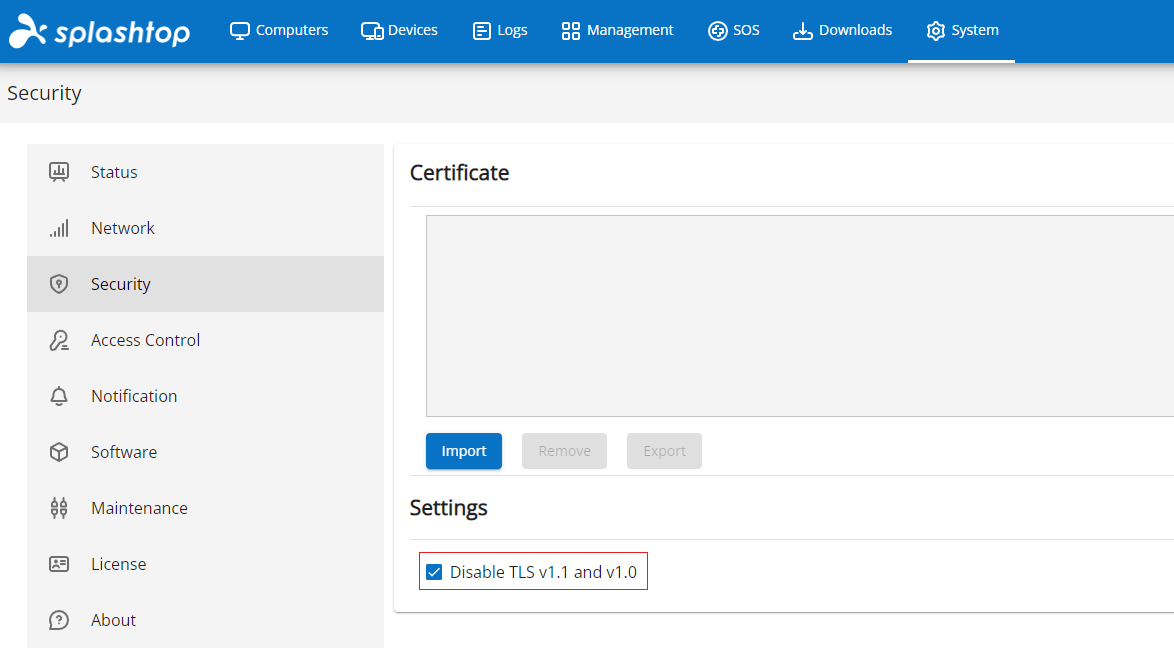This screenshot has height=660, width=1174.
Task: Click the Status chart icon in sidebar
Action: pos(59,172)
